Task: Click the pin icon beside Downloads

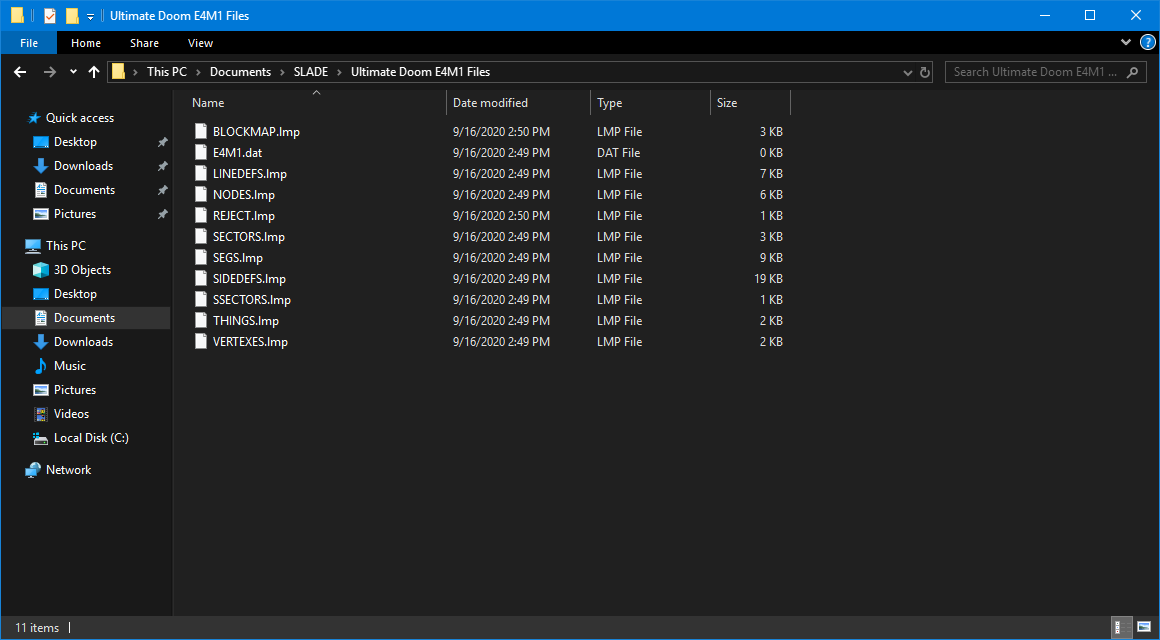Action: point(163,166)
